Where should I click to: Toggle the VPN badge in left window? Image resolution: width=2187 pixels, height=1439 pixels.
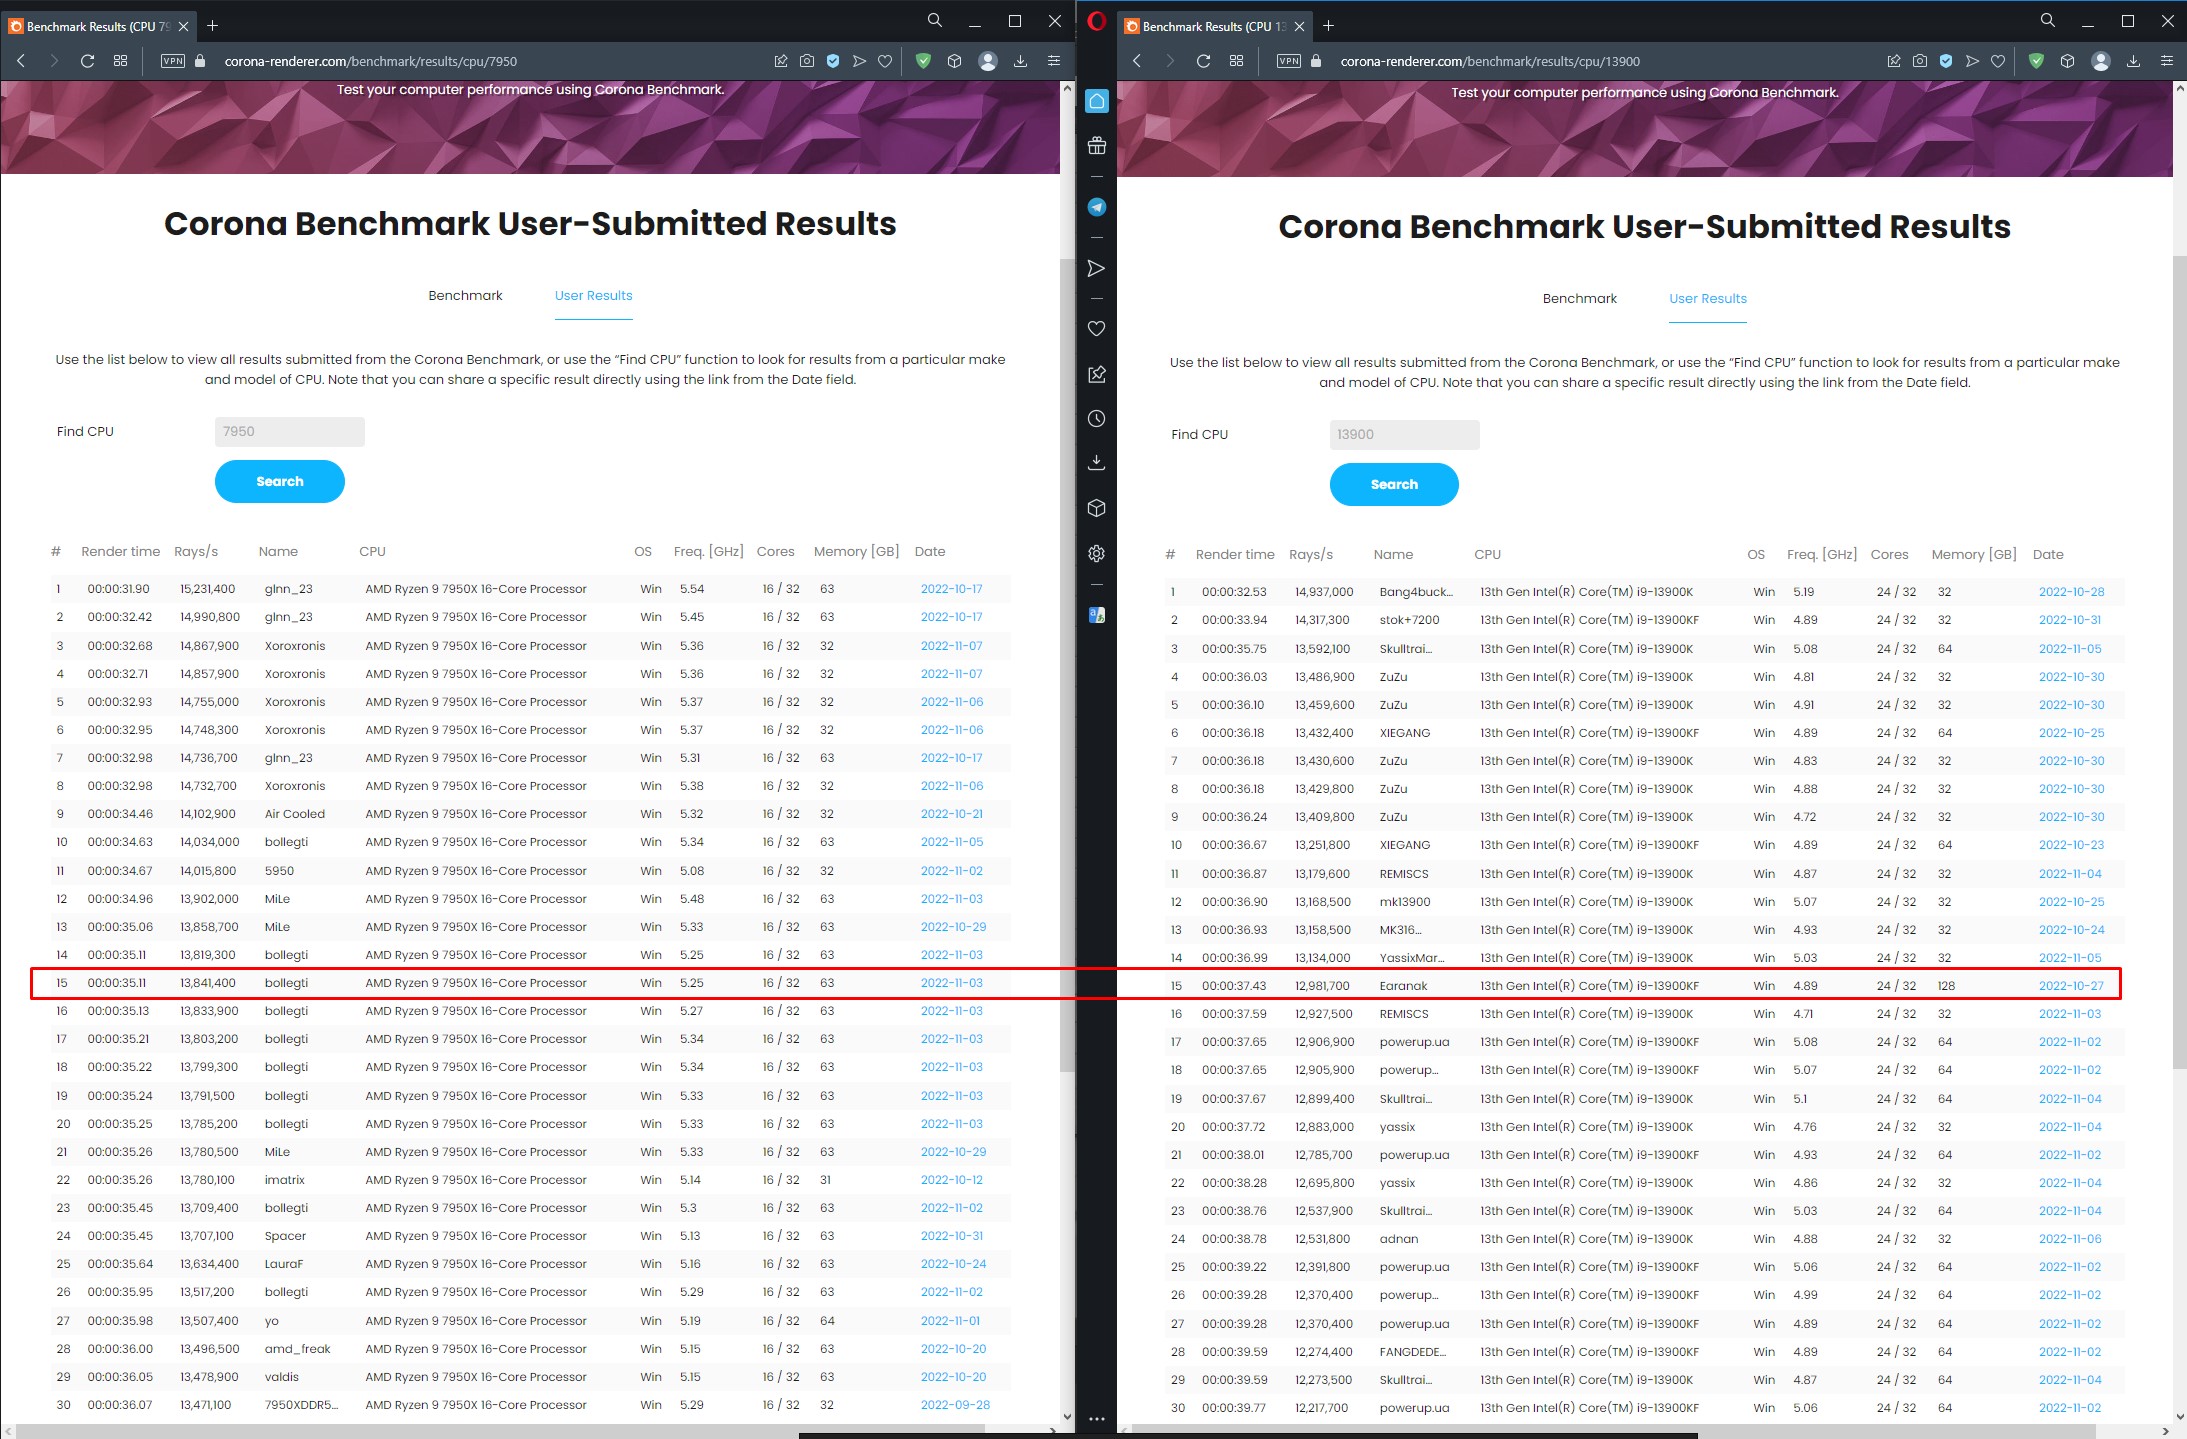tap(173, 61)
